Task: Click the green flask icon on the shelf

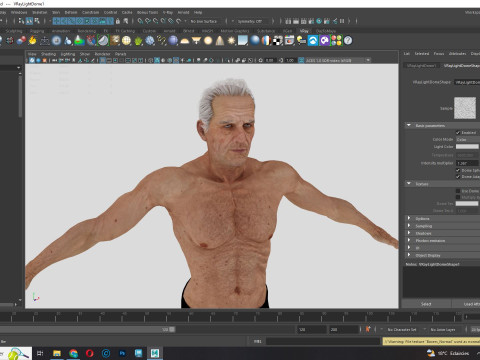Action: [x=79, y=40]
